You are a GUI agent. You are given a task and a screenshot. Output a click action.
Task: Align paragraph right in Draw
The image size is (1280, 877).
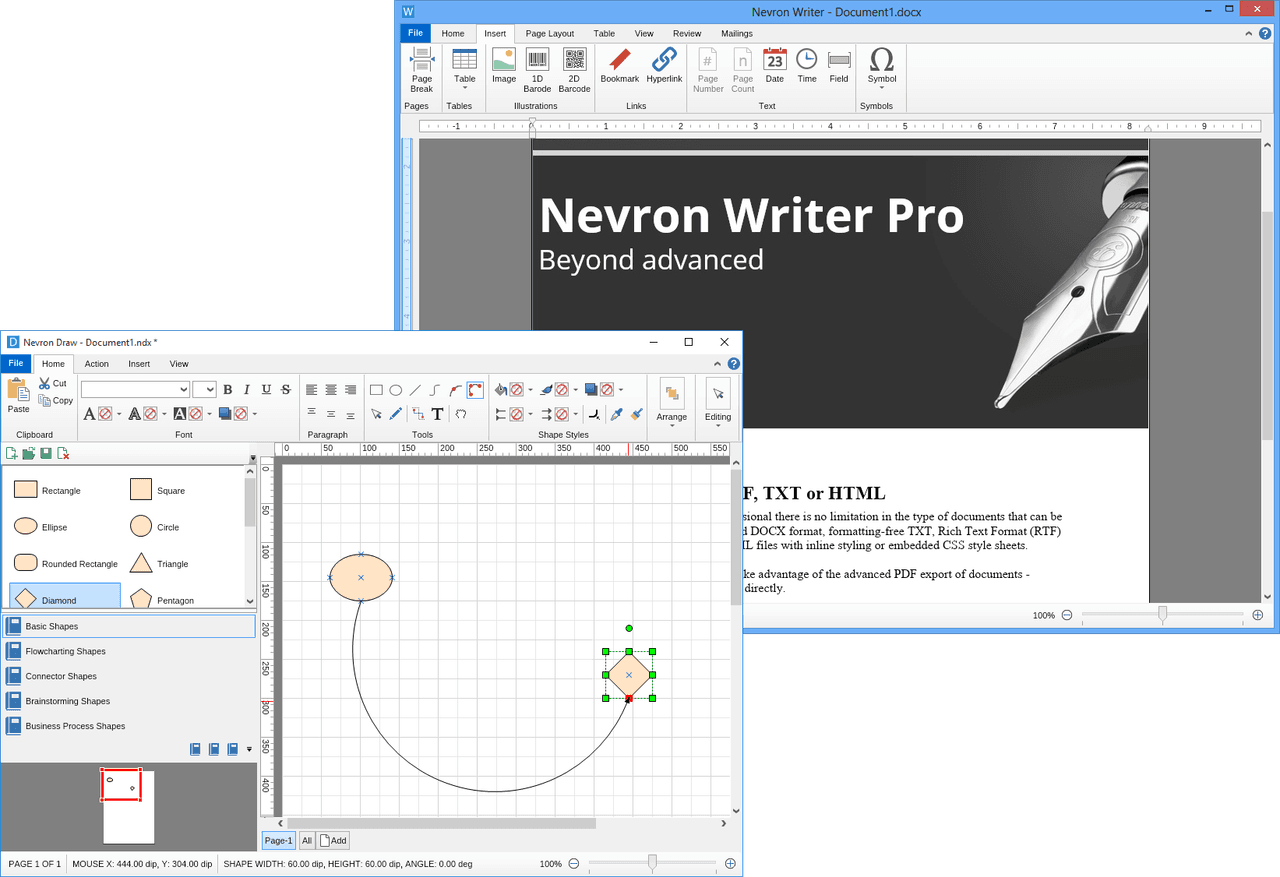350,390
